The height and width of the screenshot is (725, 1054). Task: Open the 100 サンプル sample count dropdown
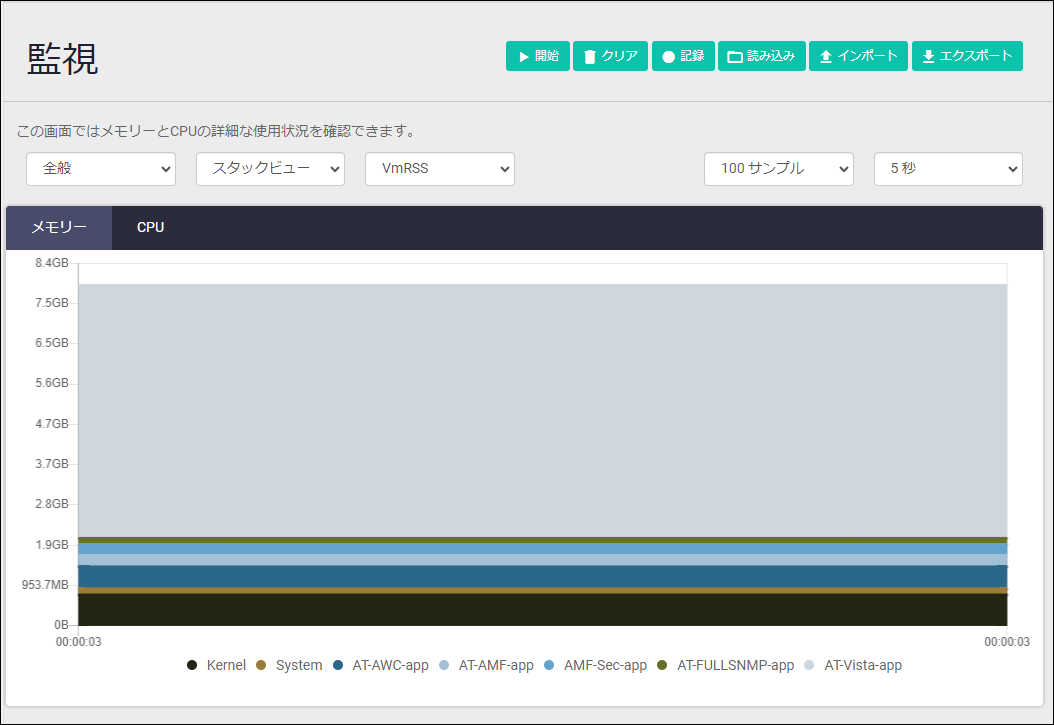tap(778, 169)
